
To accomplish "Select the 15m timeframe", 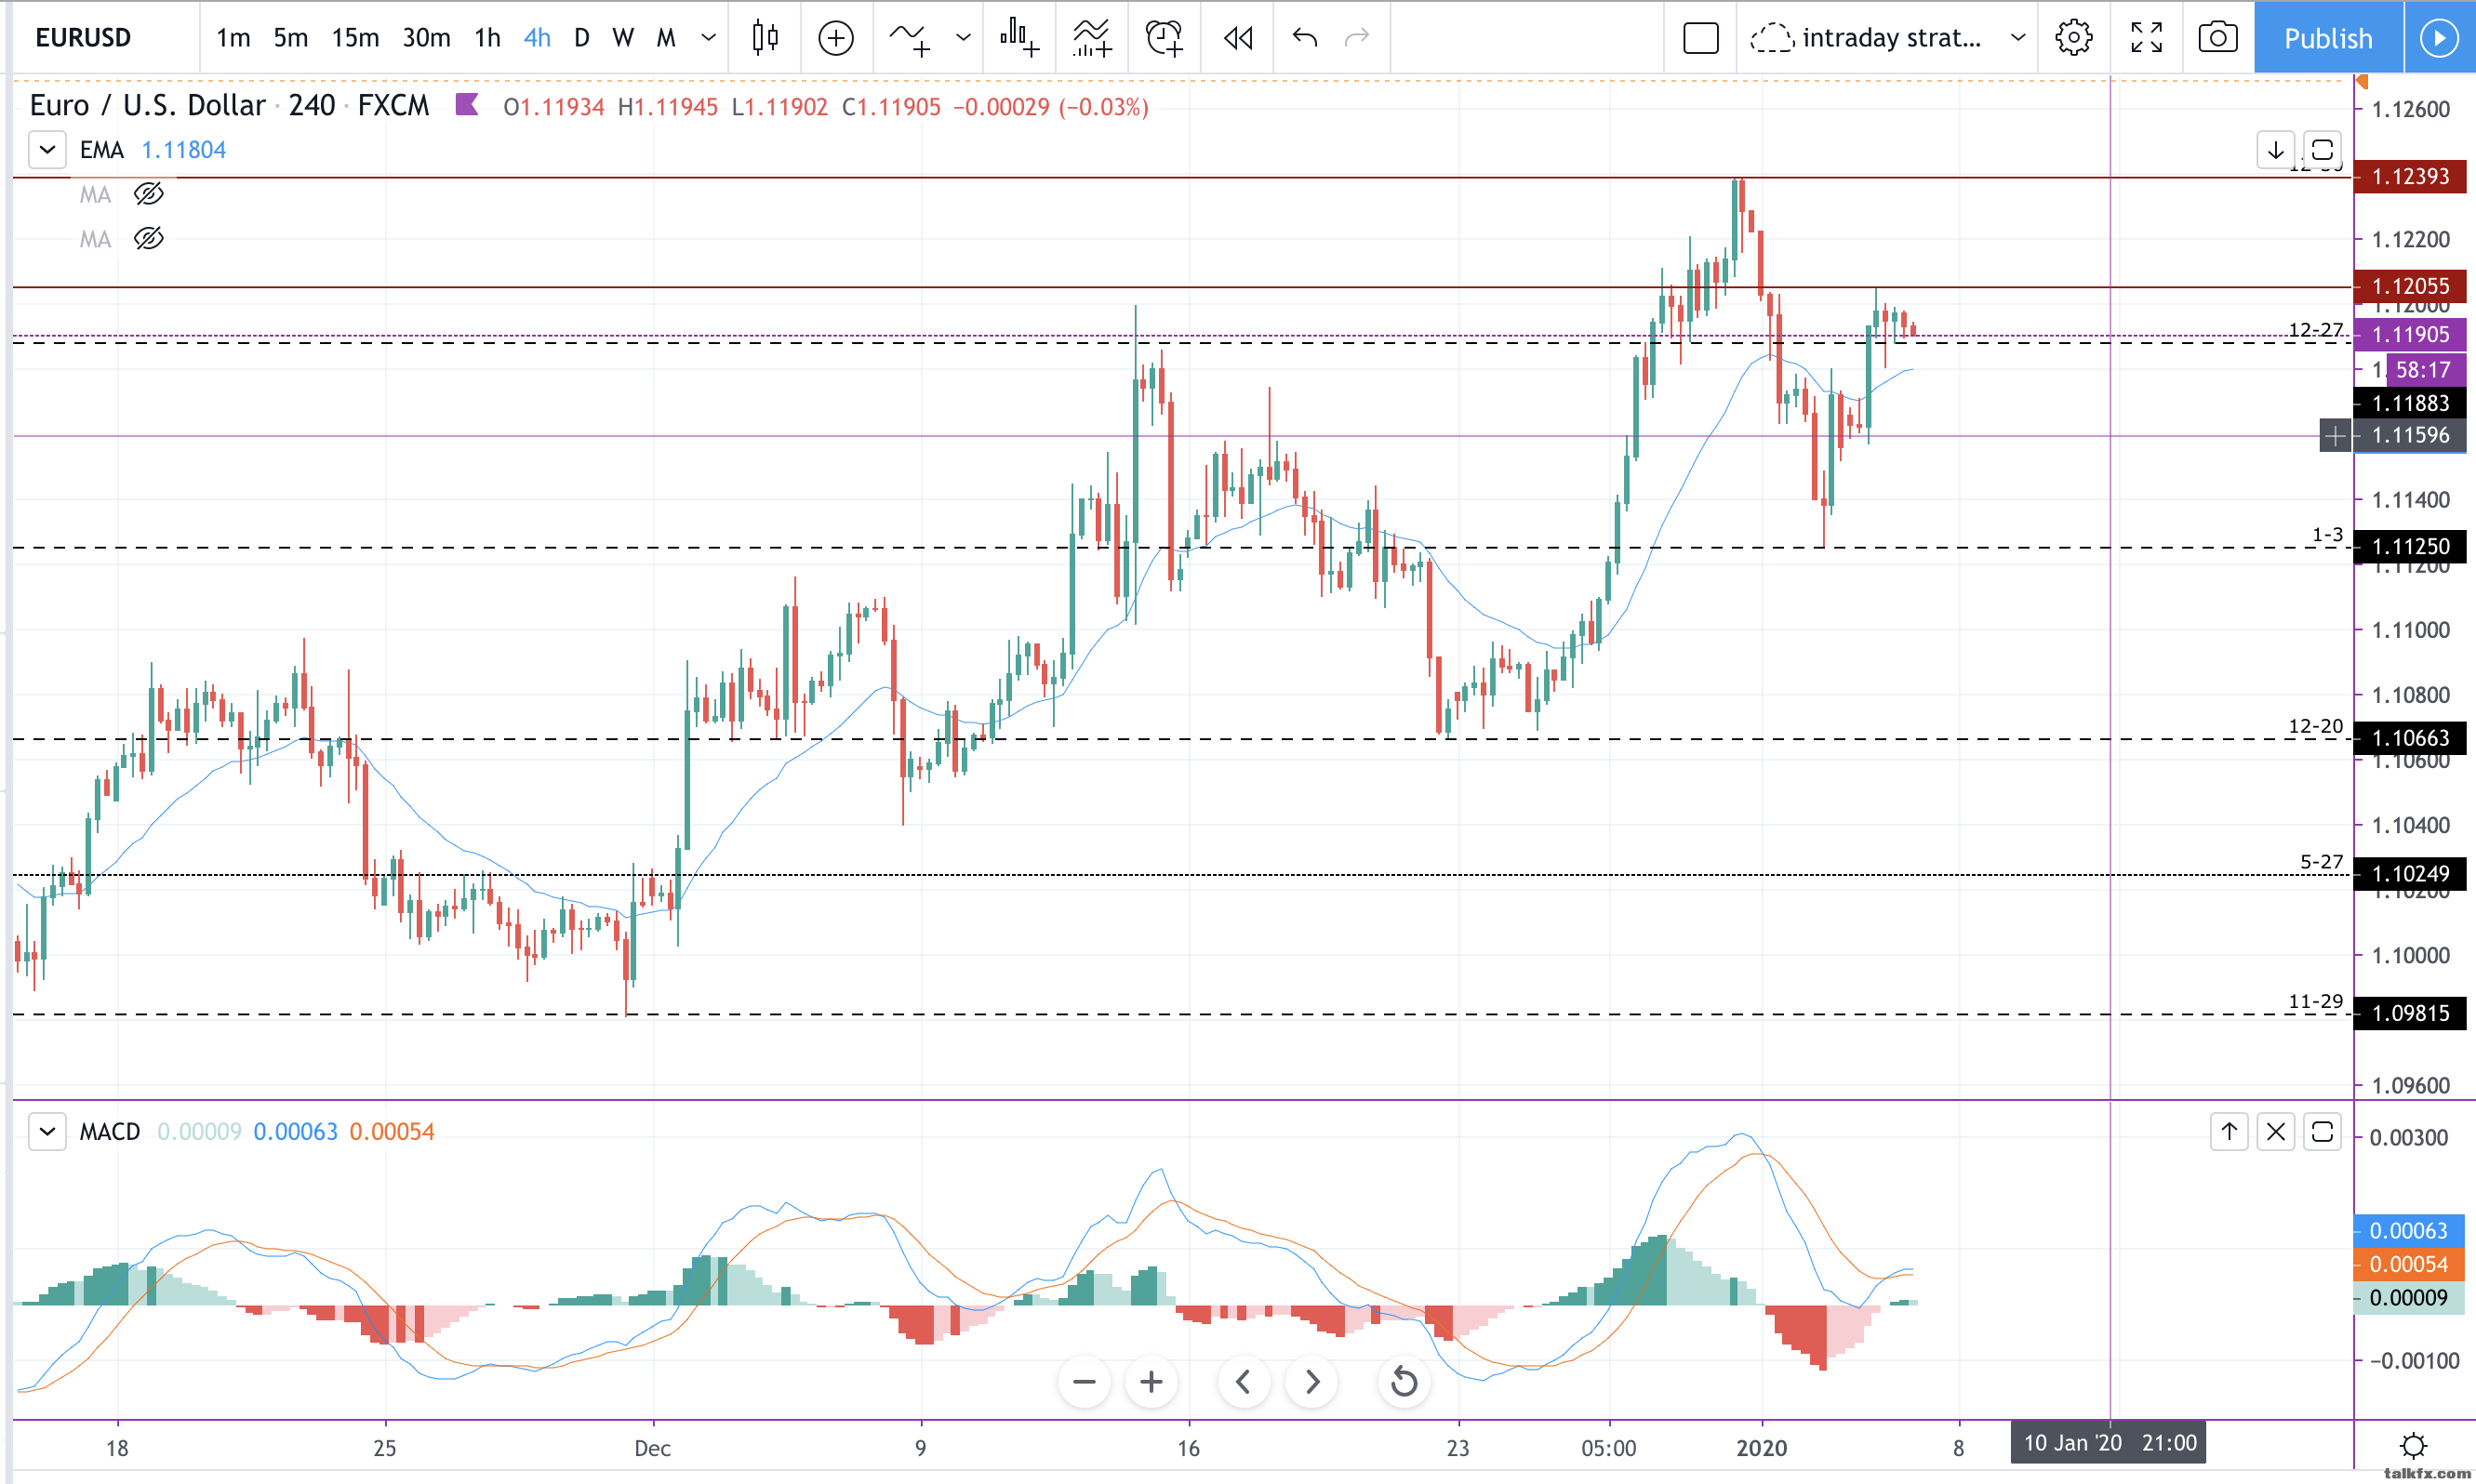I will (x=355, y=38).
